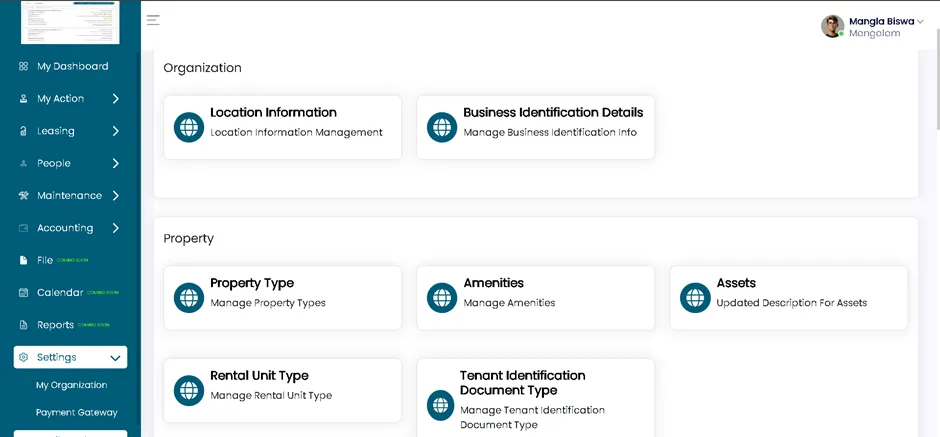The width and height of the screenshot is (940, 437).
Task: Click the user profile avatar
Action: 833,26
